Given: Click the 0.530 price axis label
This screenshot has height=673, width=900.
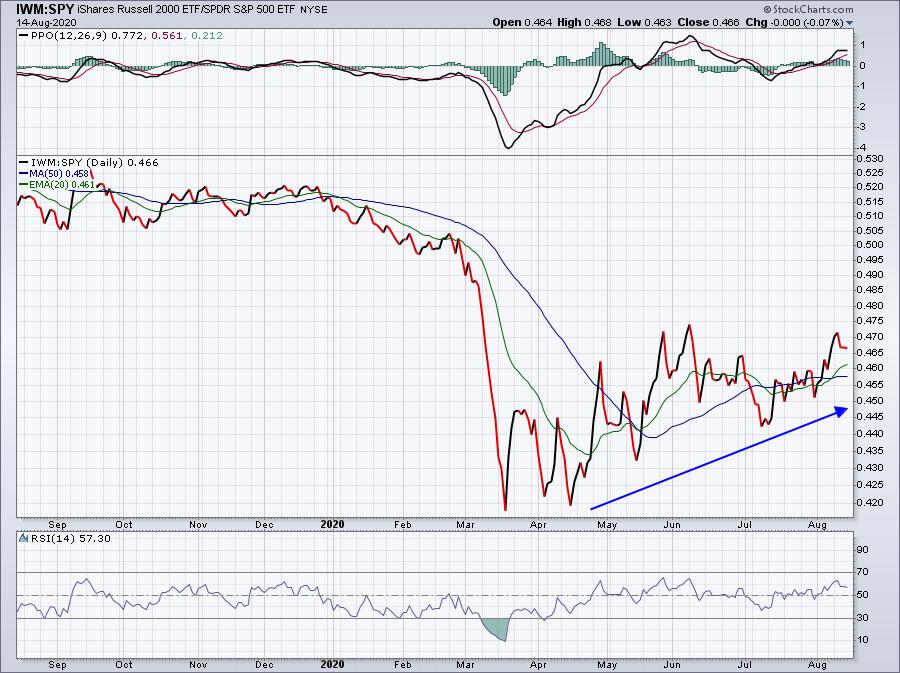Looking at the screenshot, I should point(869,158).
